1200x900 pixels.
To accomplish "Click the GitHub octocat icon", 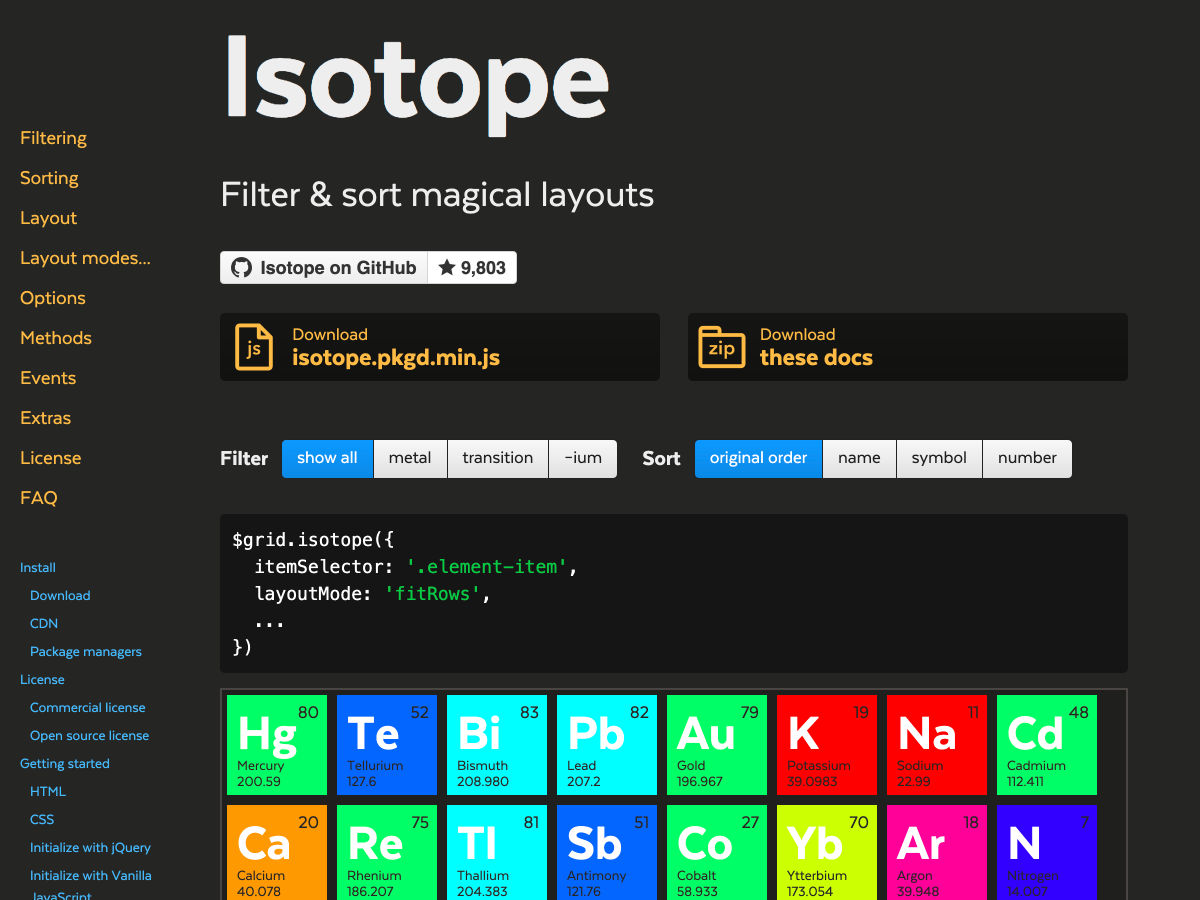I will [x=241, y=268].
